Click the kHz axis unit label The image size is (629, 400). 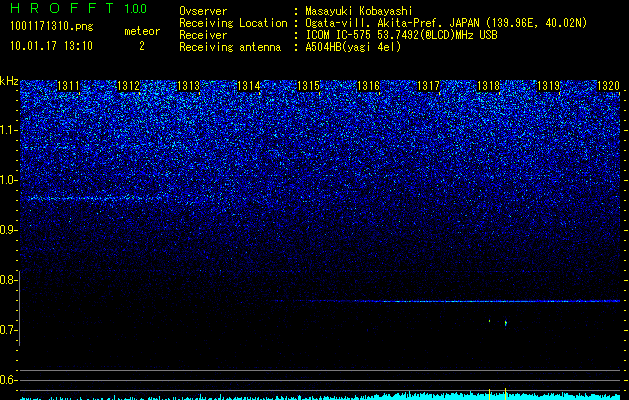coord(9,81)
